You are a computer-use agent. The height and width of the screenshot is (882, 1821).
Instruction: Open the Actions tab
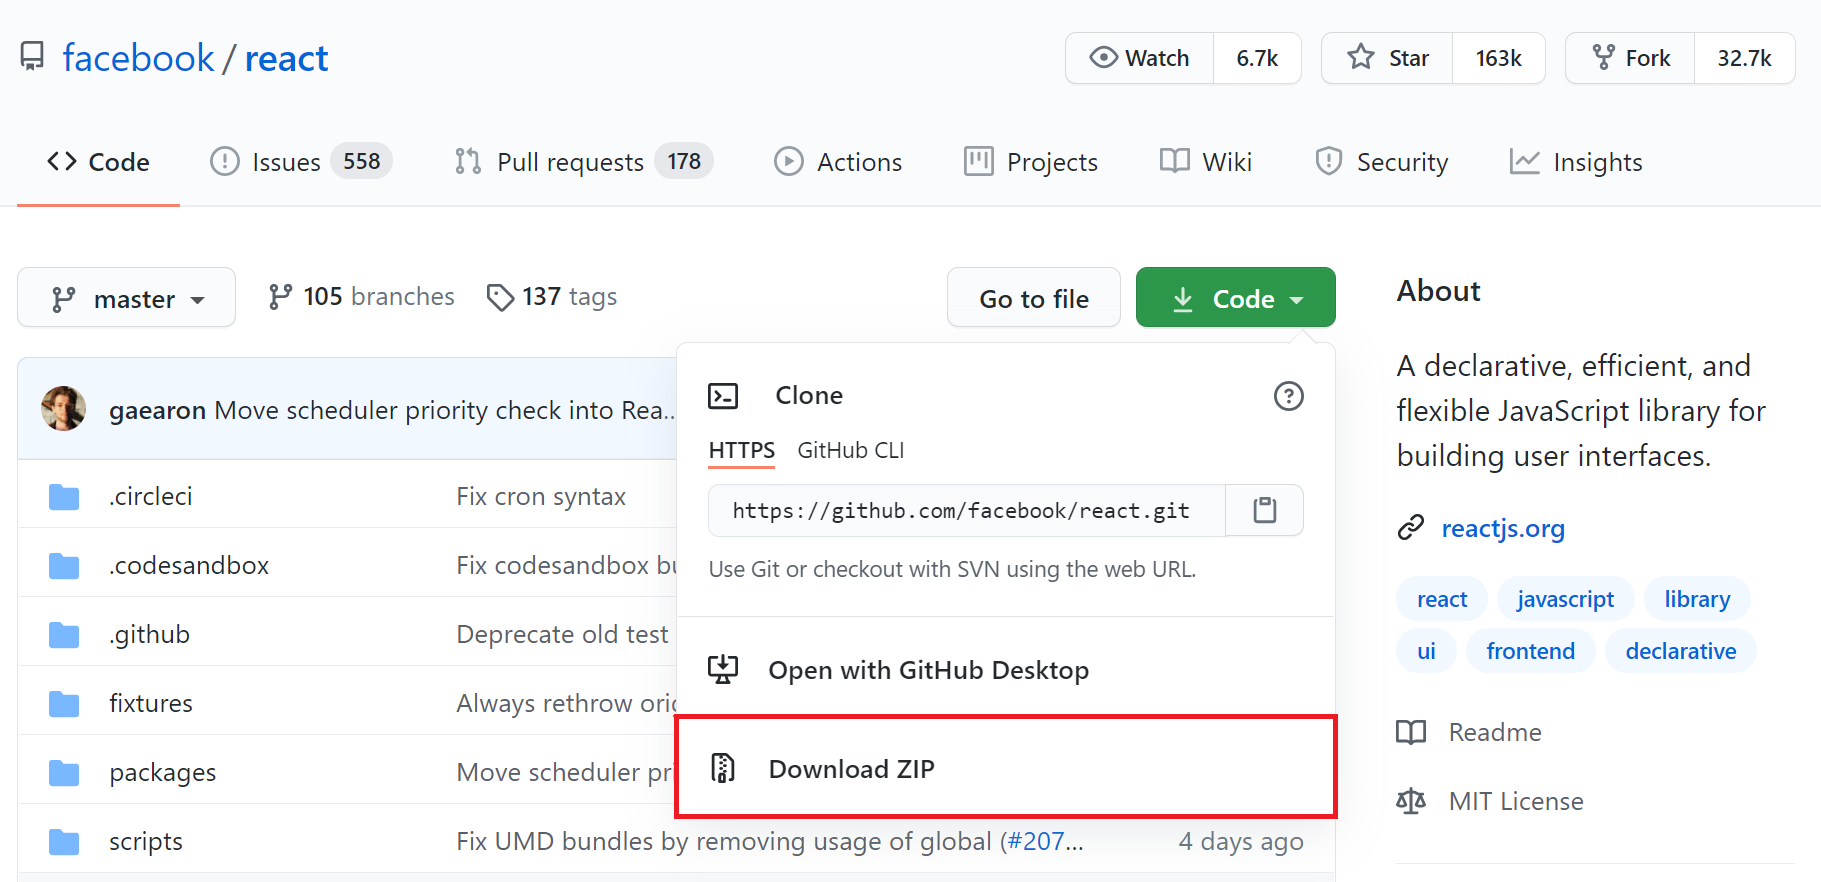(x=838, y=162)
